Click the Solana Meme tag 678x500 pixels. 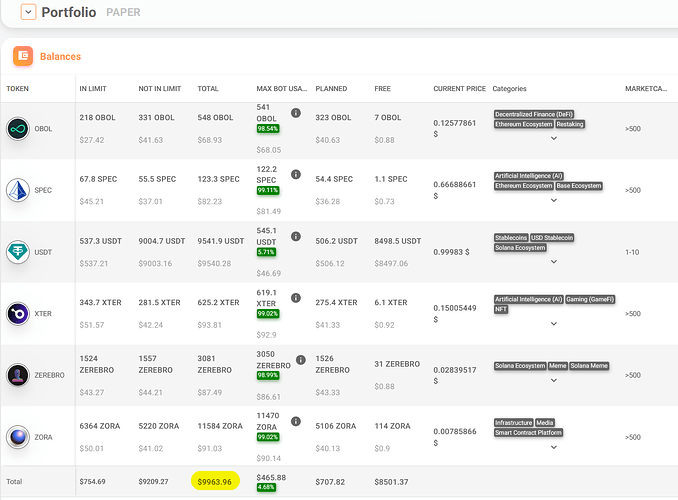click(589, 365)
